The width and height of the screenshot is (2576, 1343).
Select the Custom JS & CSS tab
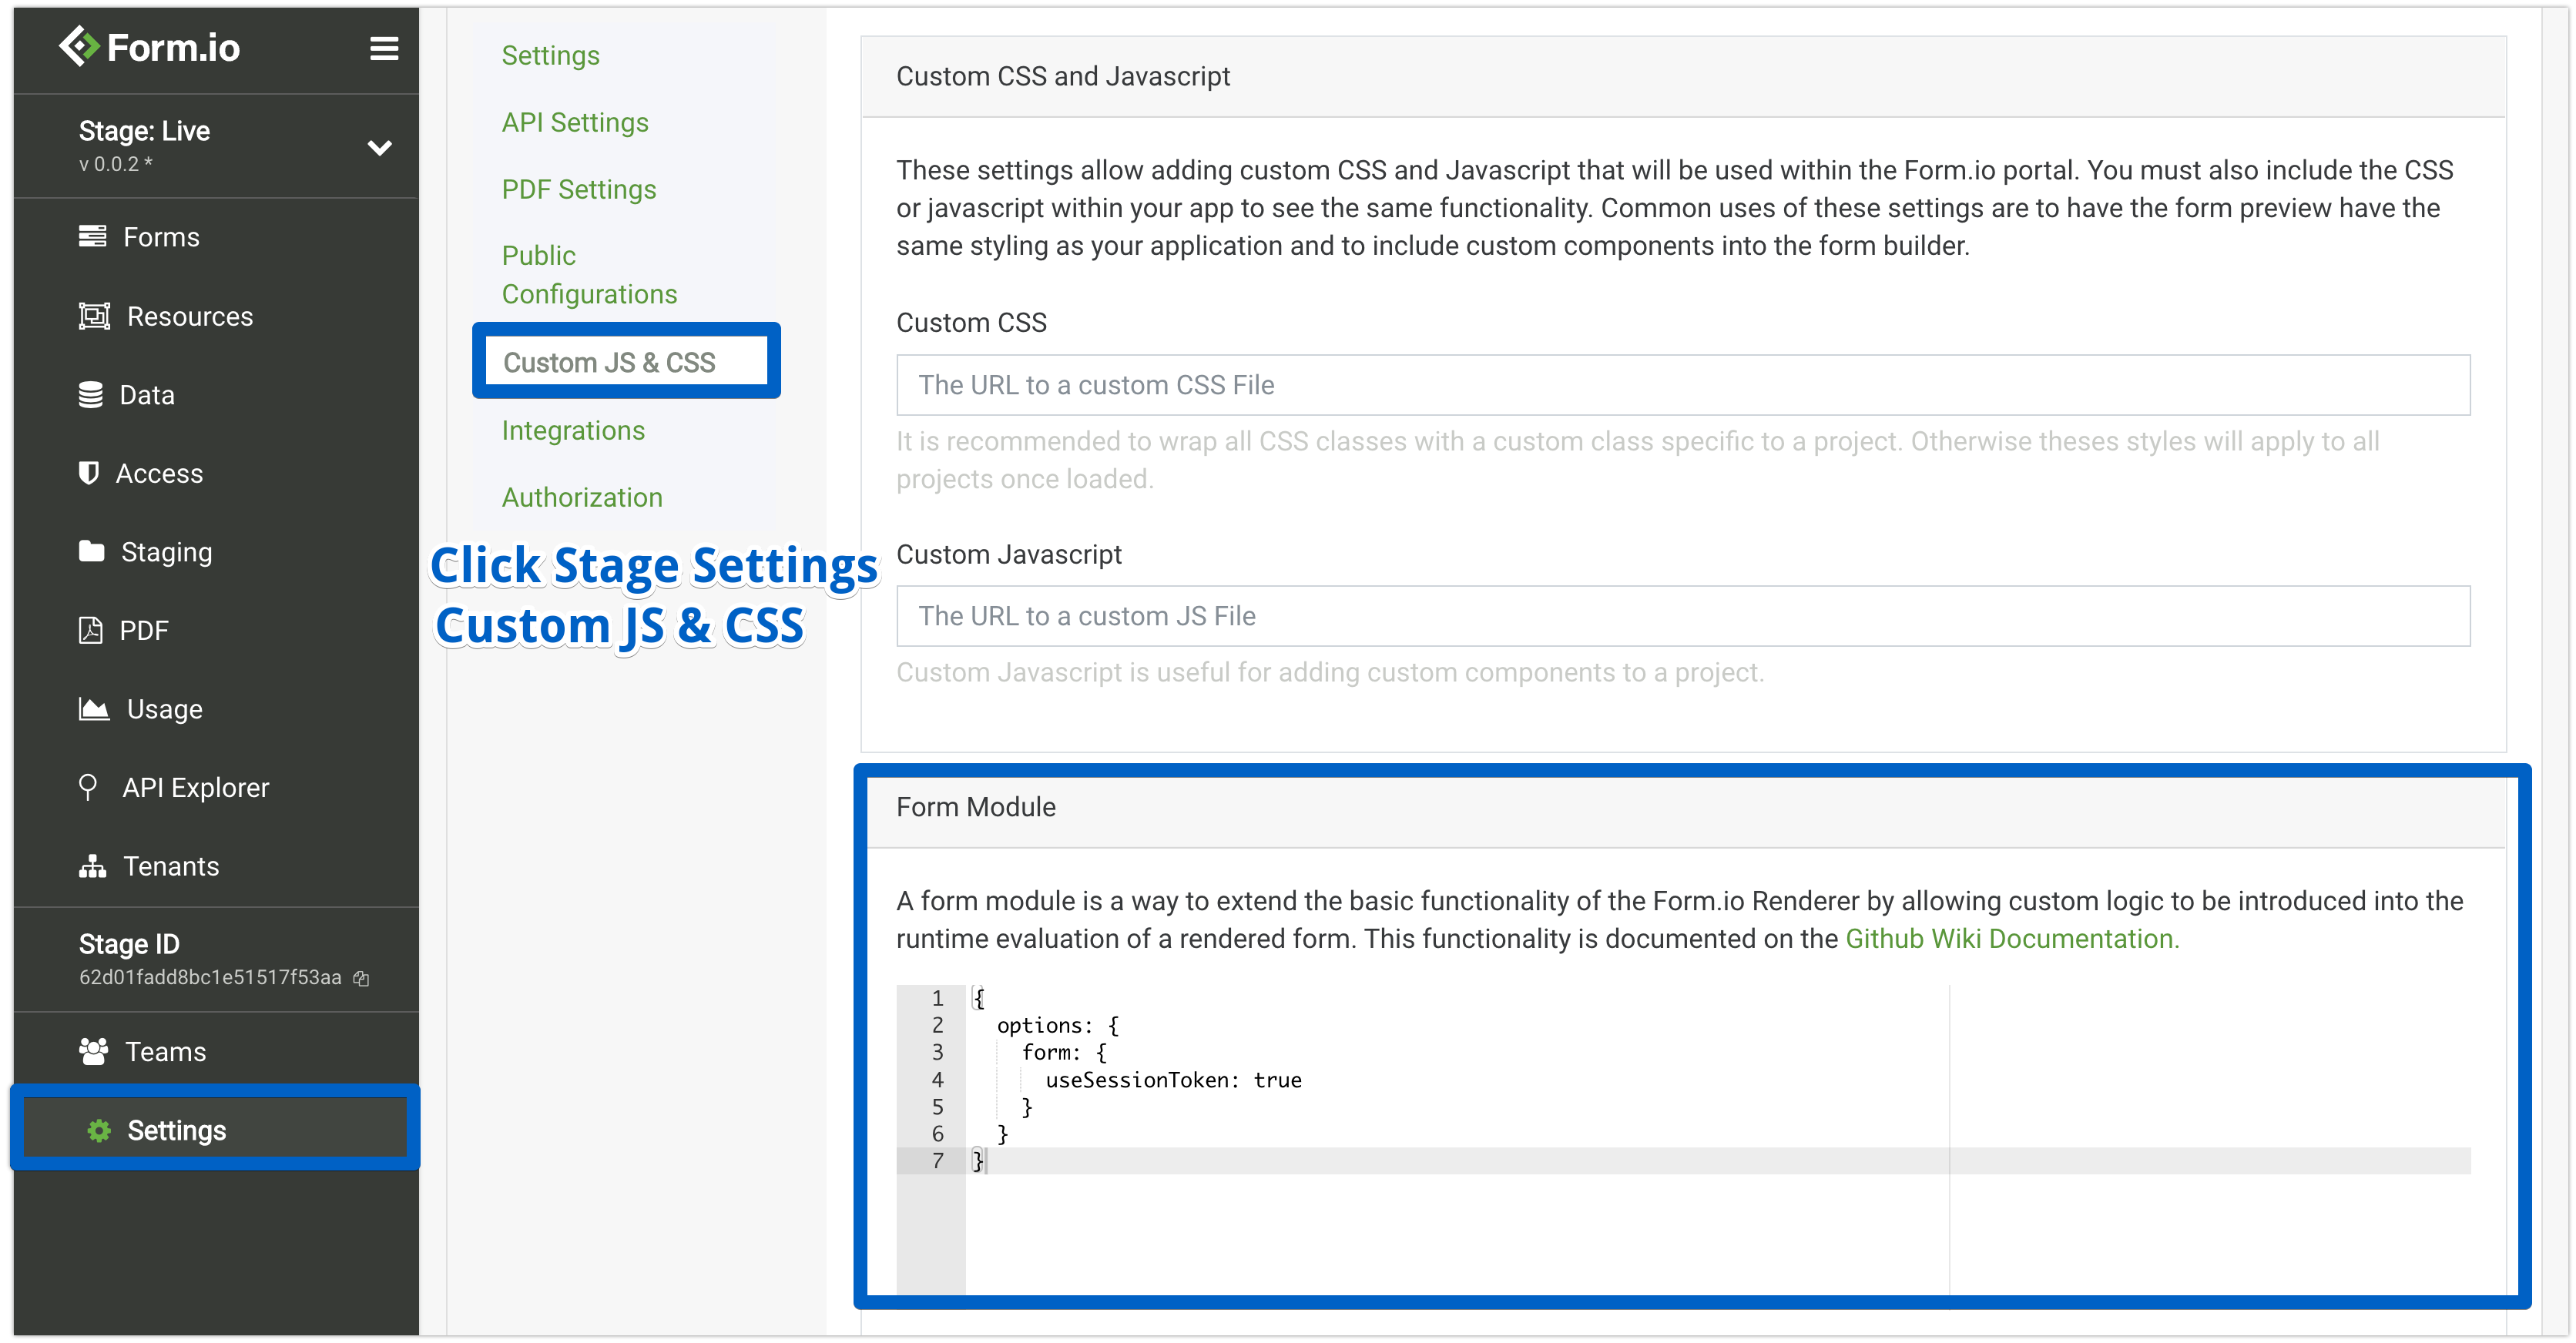pos(609,362)
